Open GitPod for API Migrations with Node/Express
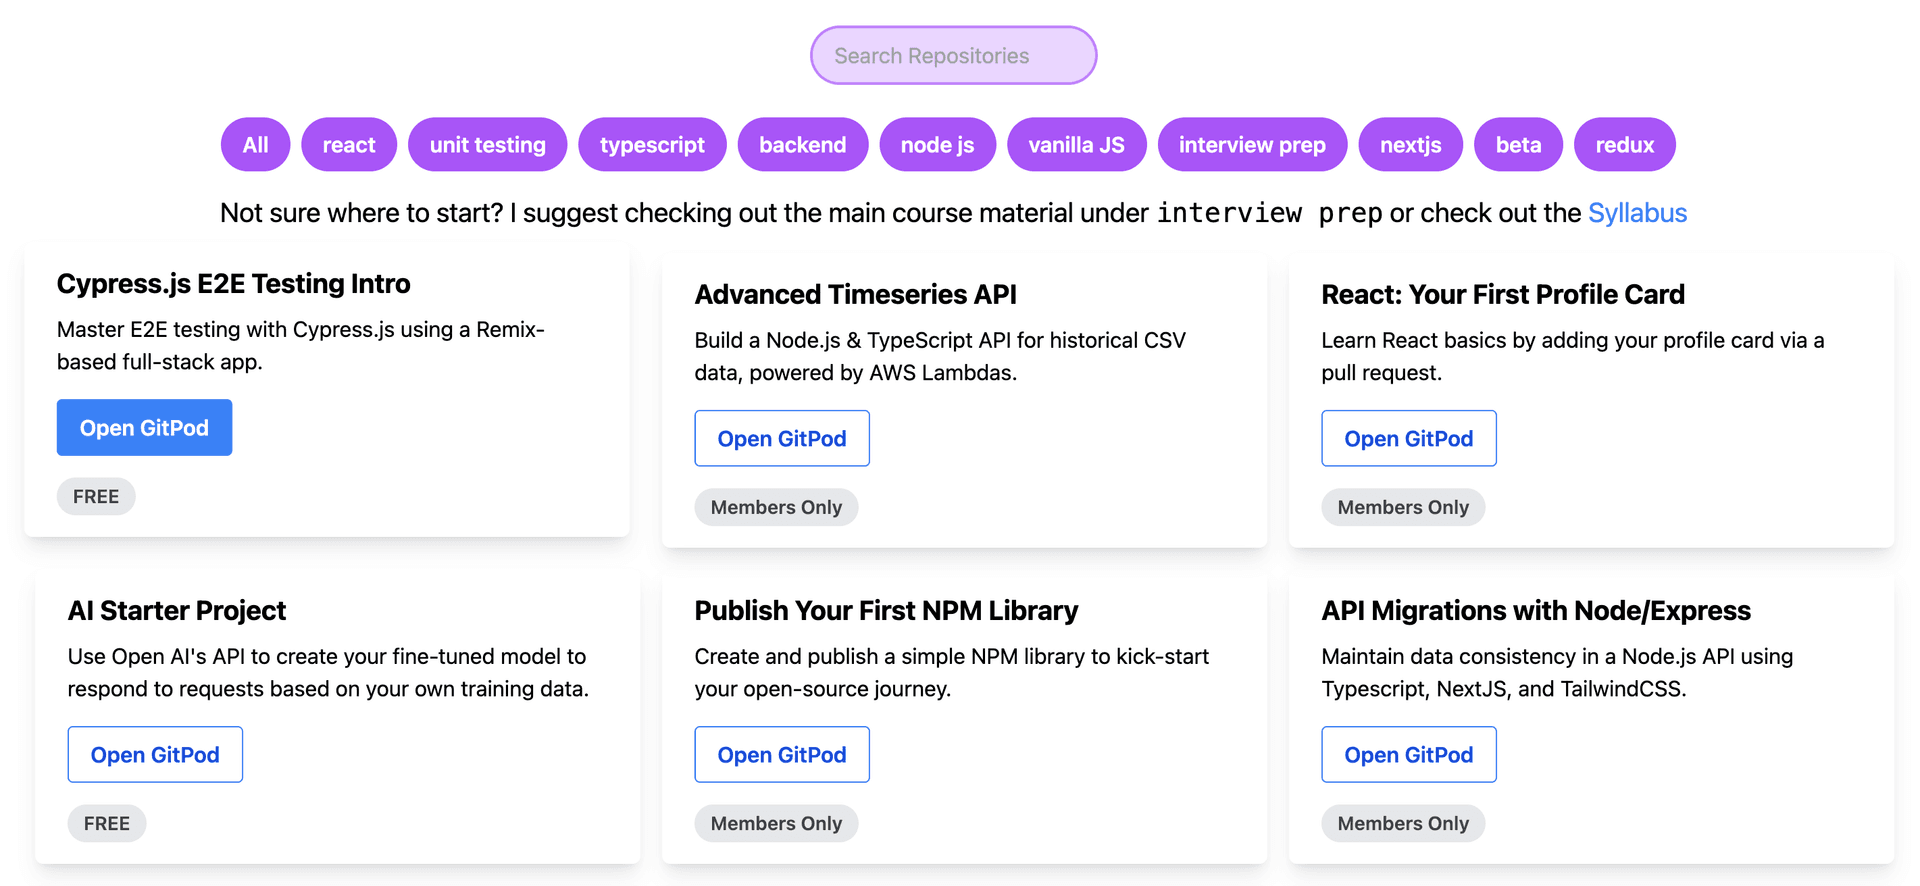The height and width of the screenshot is (886, 1920). (x=1409, y=755)
